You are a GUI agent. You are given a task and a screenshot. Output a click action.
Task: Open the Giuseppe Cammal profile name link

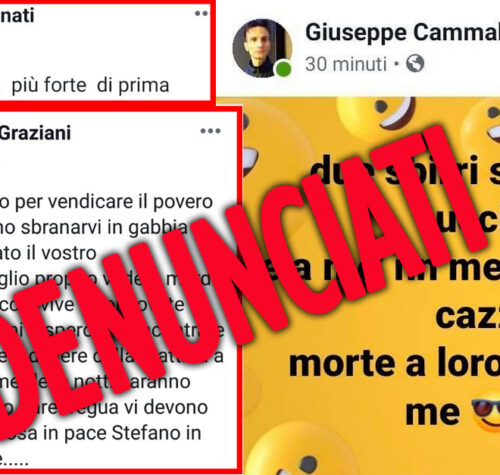(x=402, y=33)
